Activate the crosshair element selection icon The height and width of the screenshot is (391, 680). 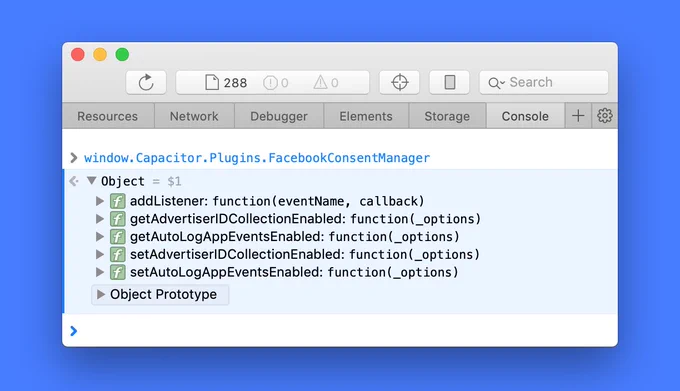tap(399, 82)
